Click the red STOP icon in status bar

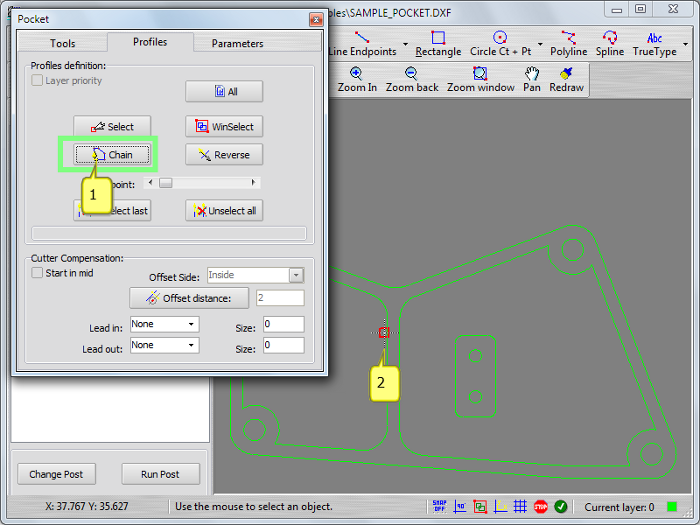pyautogui.click(x=540, y=507)
